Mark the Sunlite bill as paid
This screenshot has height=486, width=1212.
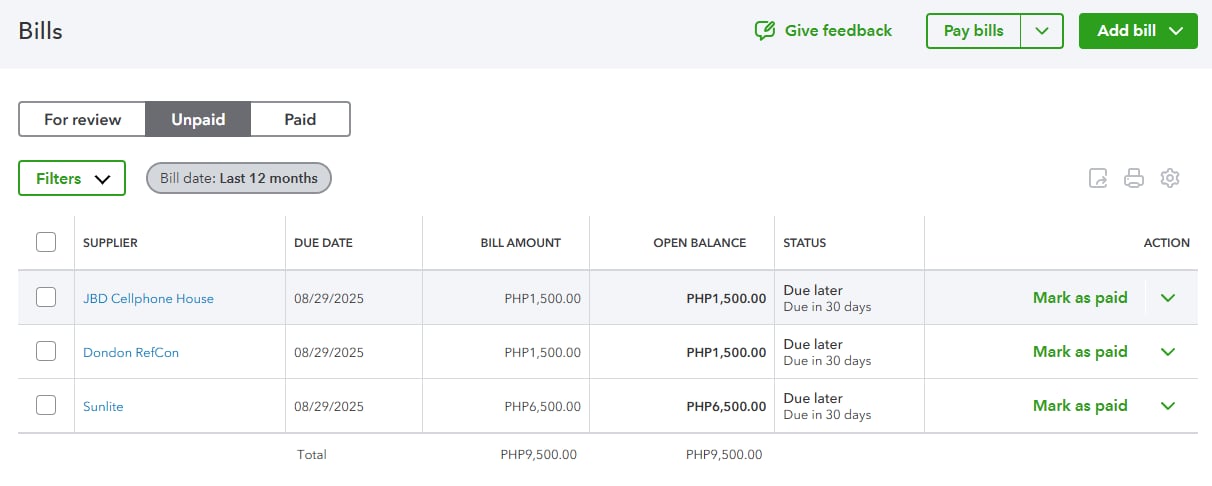[x=1079, y=406]
